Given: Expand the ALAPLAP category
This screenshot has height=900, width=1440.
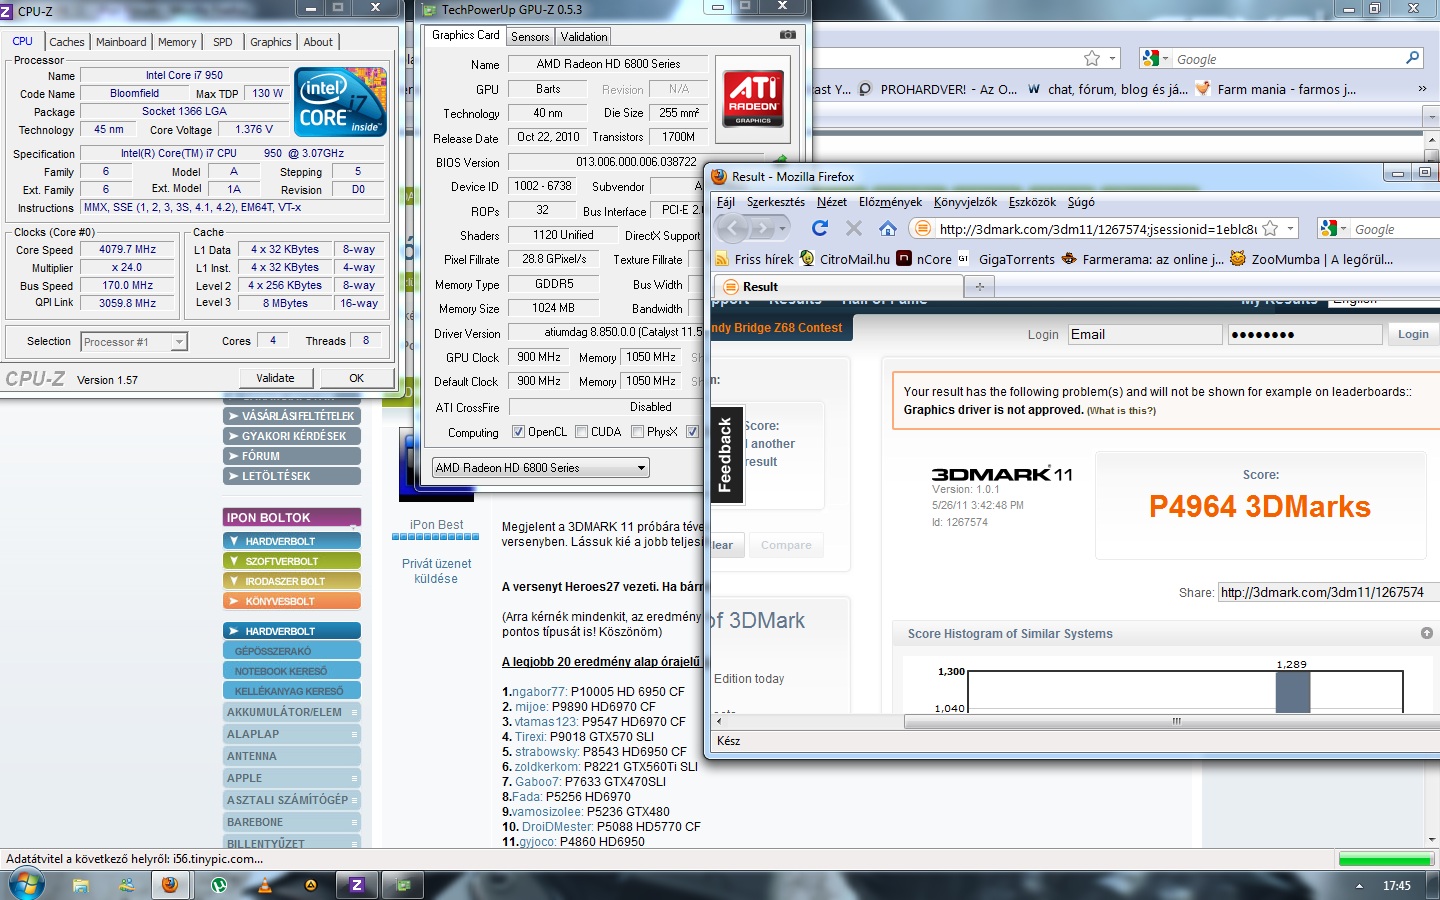Looking at the screenshot, I should tap(292, 734).
